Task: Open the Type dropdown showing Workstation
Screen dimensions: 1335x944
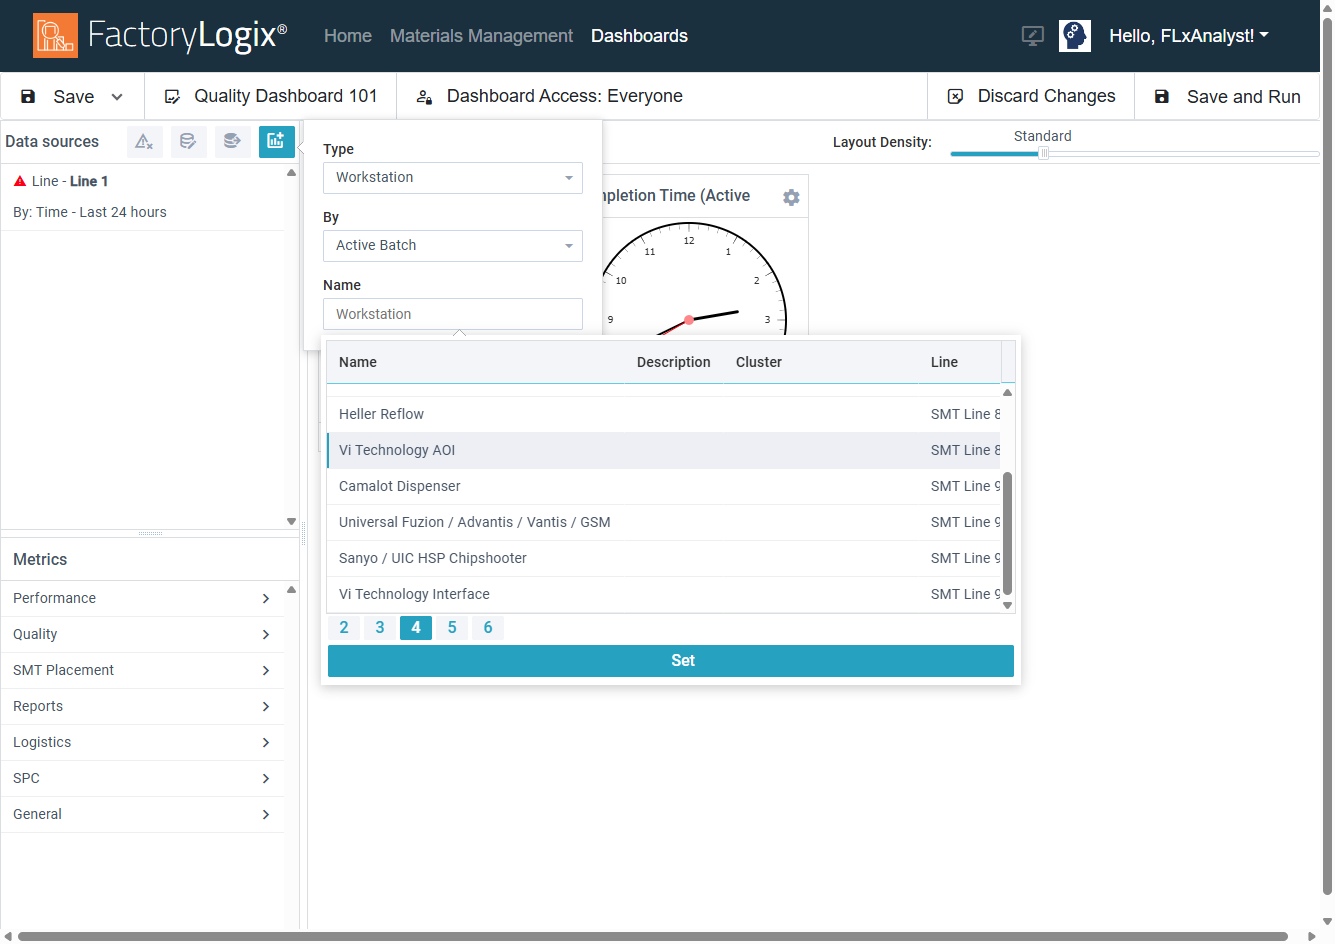Action: (x=452, y=177)
